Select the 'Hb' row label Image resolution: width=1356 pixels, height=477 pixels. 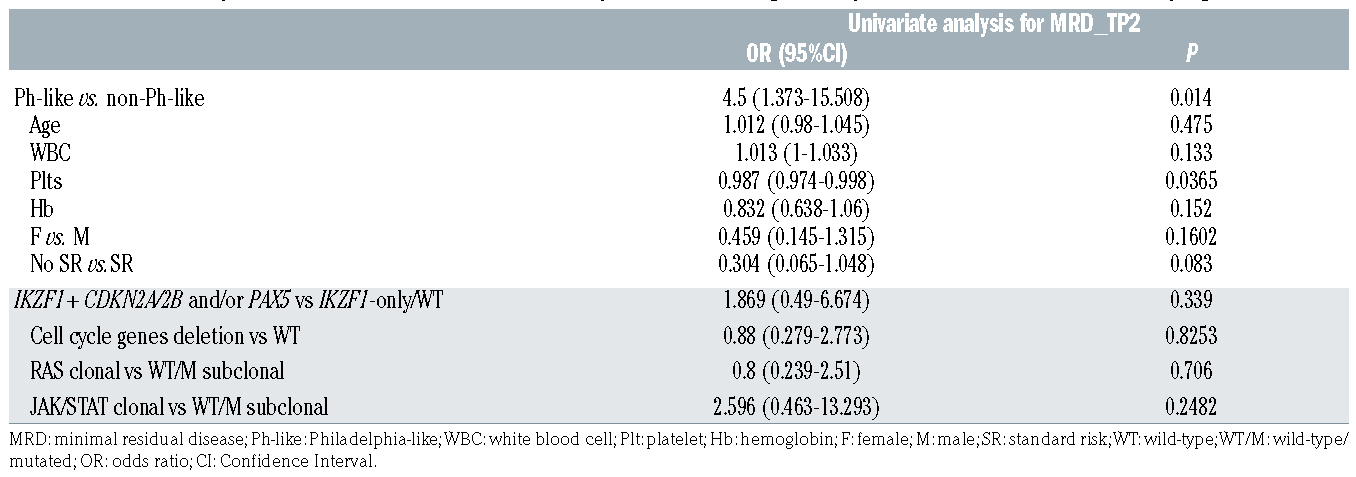pos(41,209)
